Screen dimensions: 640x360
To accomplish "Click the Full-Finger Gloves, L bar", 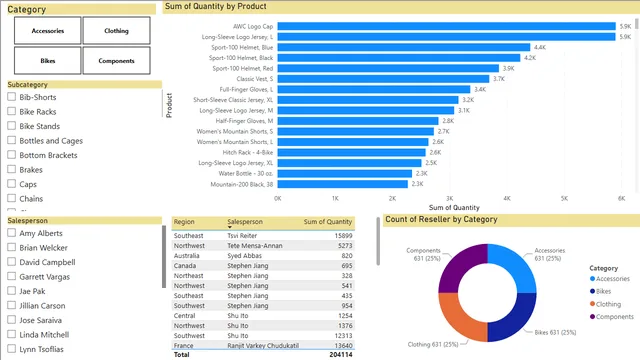I will point(374,89).
